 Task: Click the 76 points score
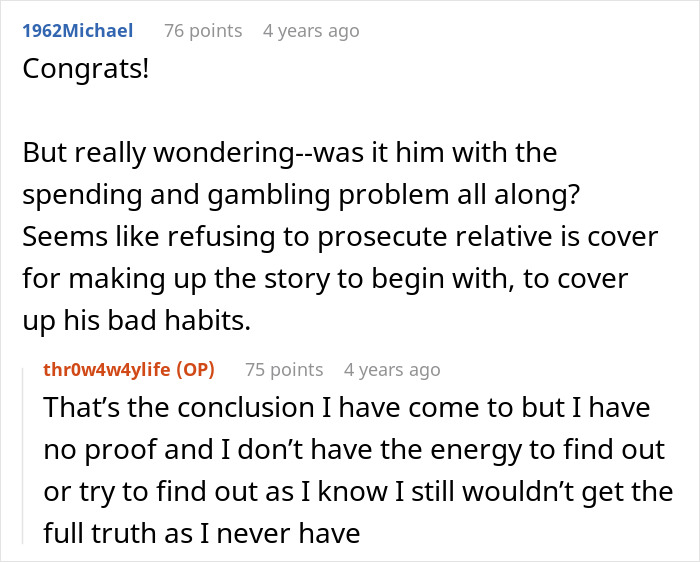(x=203, y=31)
